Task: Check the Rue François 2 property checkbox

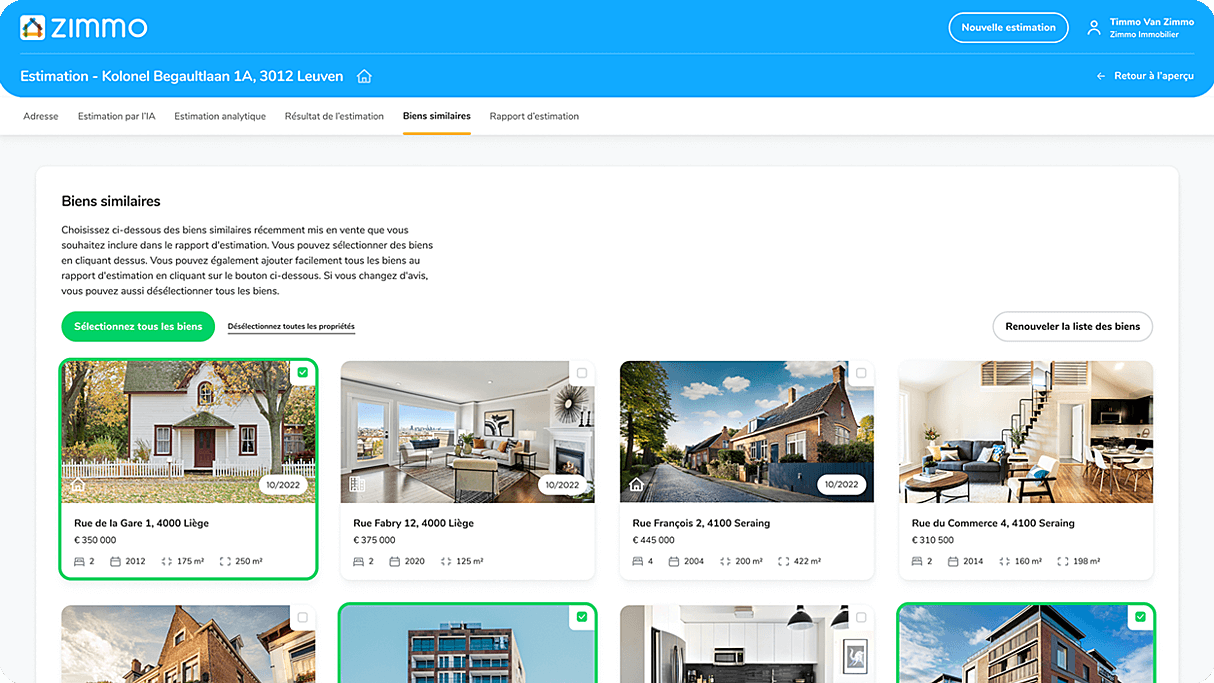Action: pos(861,373)
